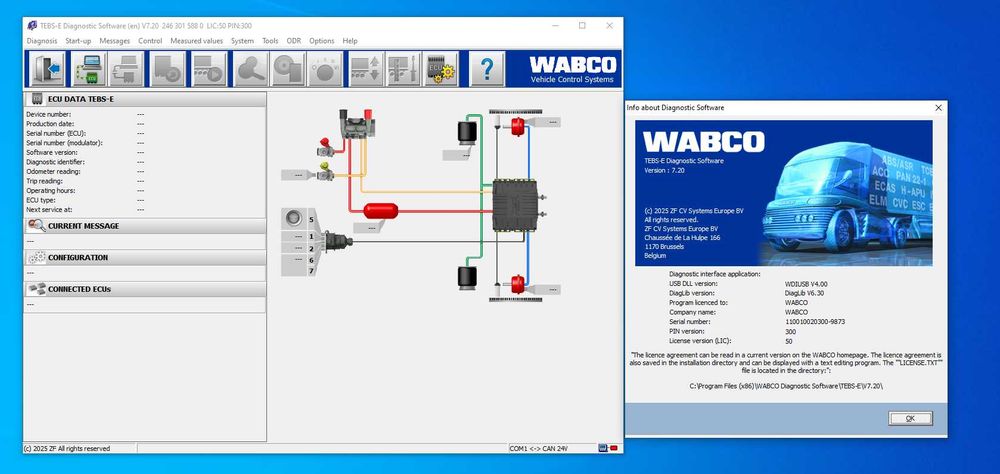Click the greyed trailer play toolbar icon
The width and height of the screenshot is (1000, 474).
(x=209, y=68)
